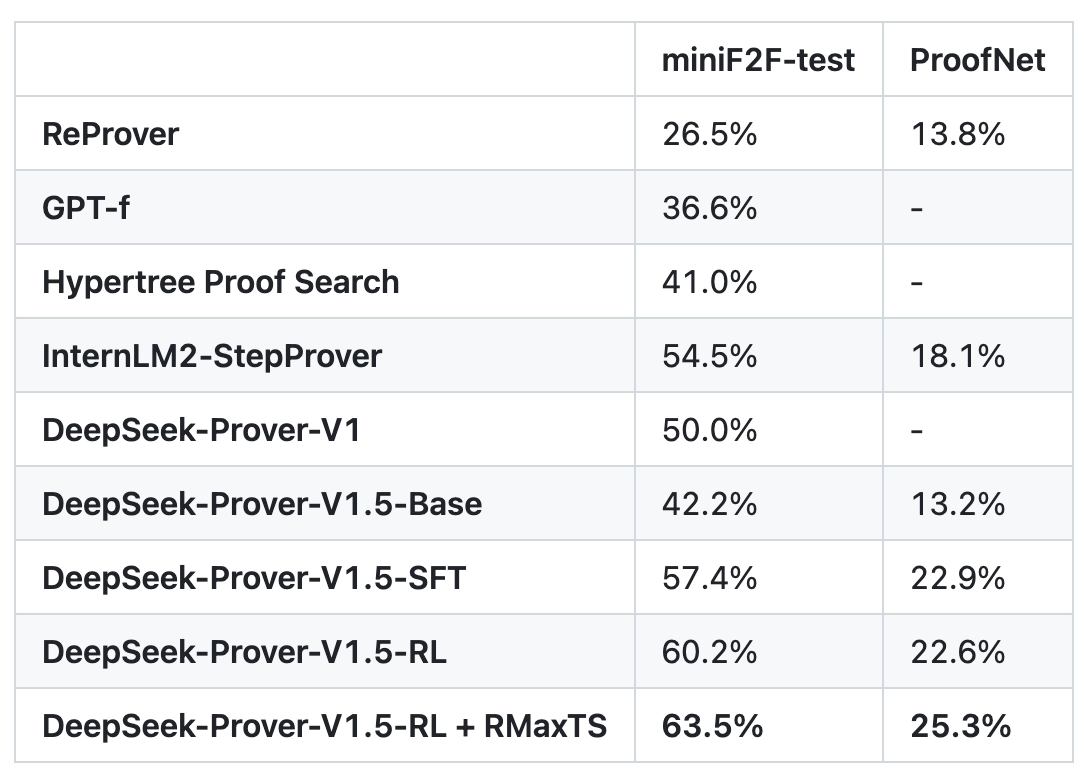Viewport: 1084px width, 778px height.
Task: Click DeepSeek-Prover-V1.5-RL model name
Action: pyautogui.click(x=244, y=652)
